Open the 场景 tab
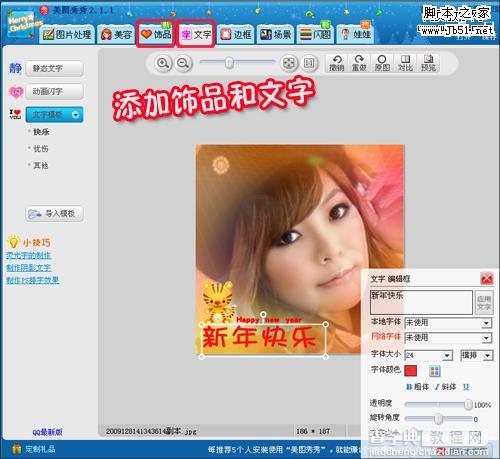Image resolution: width=500 pixels, height=459 pixels. (275, 34)
